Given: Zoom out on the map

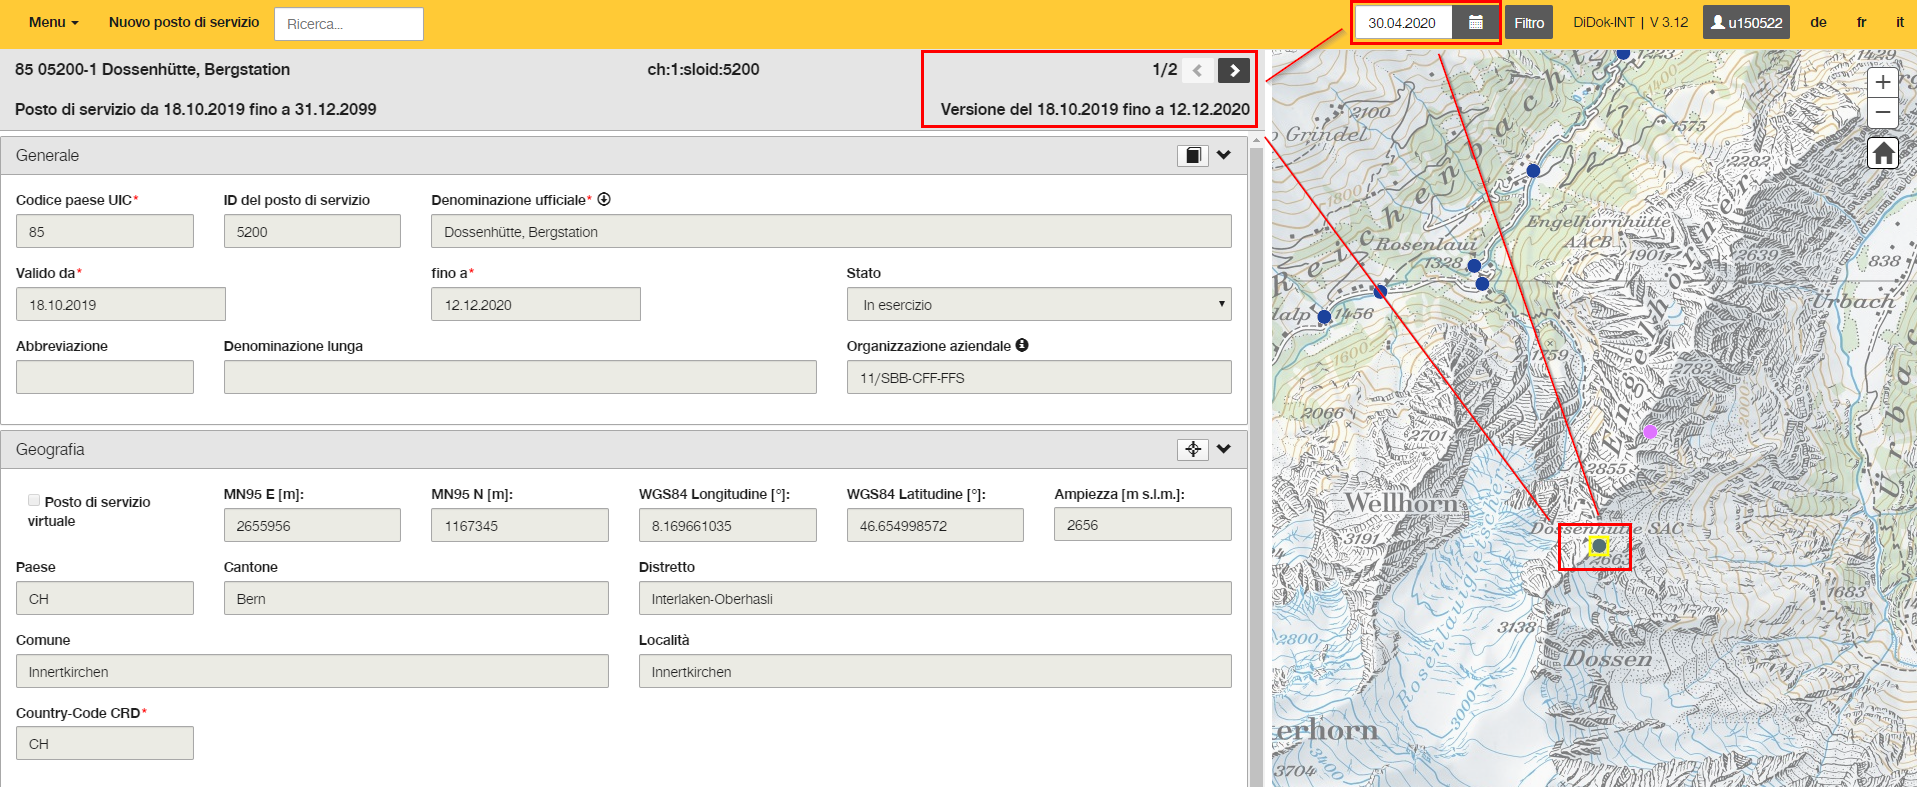Looking at the screenshot, I should coord(1883,112).
